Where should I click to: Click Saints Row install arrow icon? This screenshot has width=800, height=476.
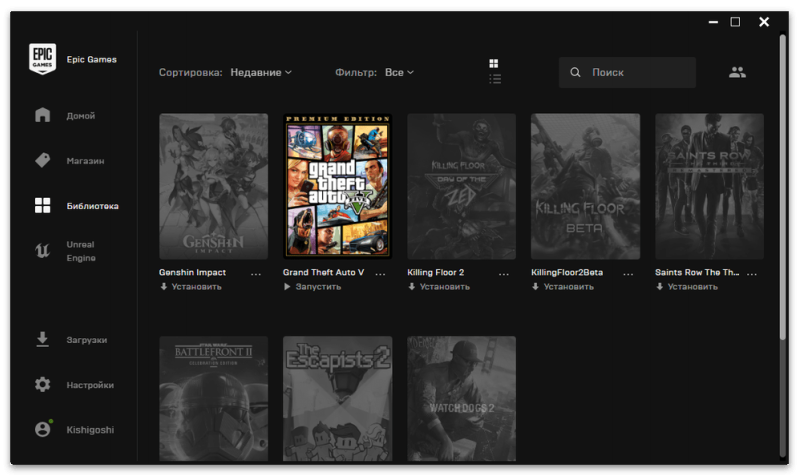pos(660,287)
